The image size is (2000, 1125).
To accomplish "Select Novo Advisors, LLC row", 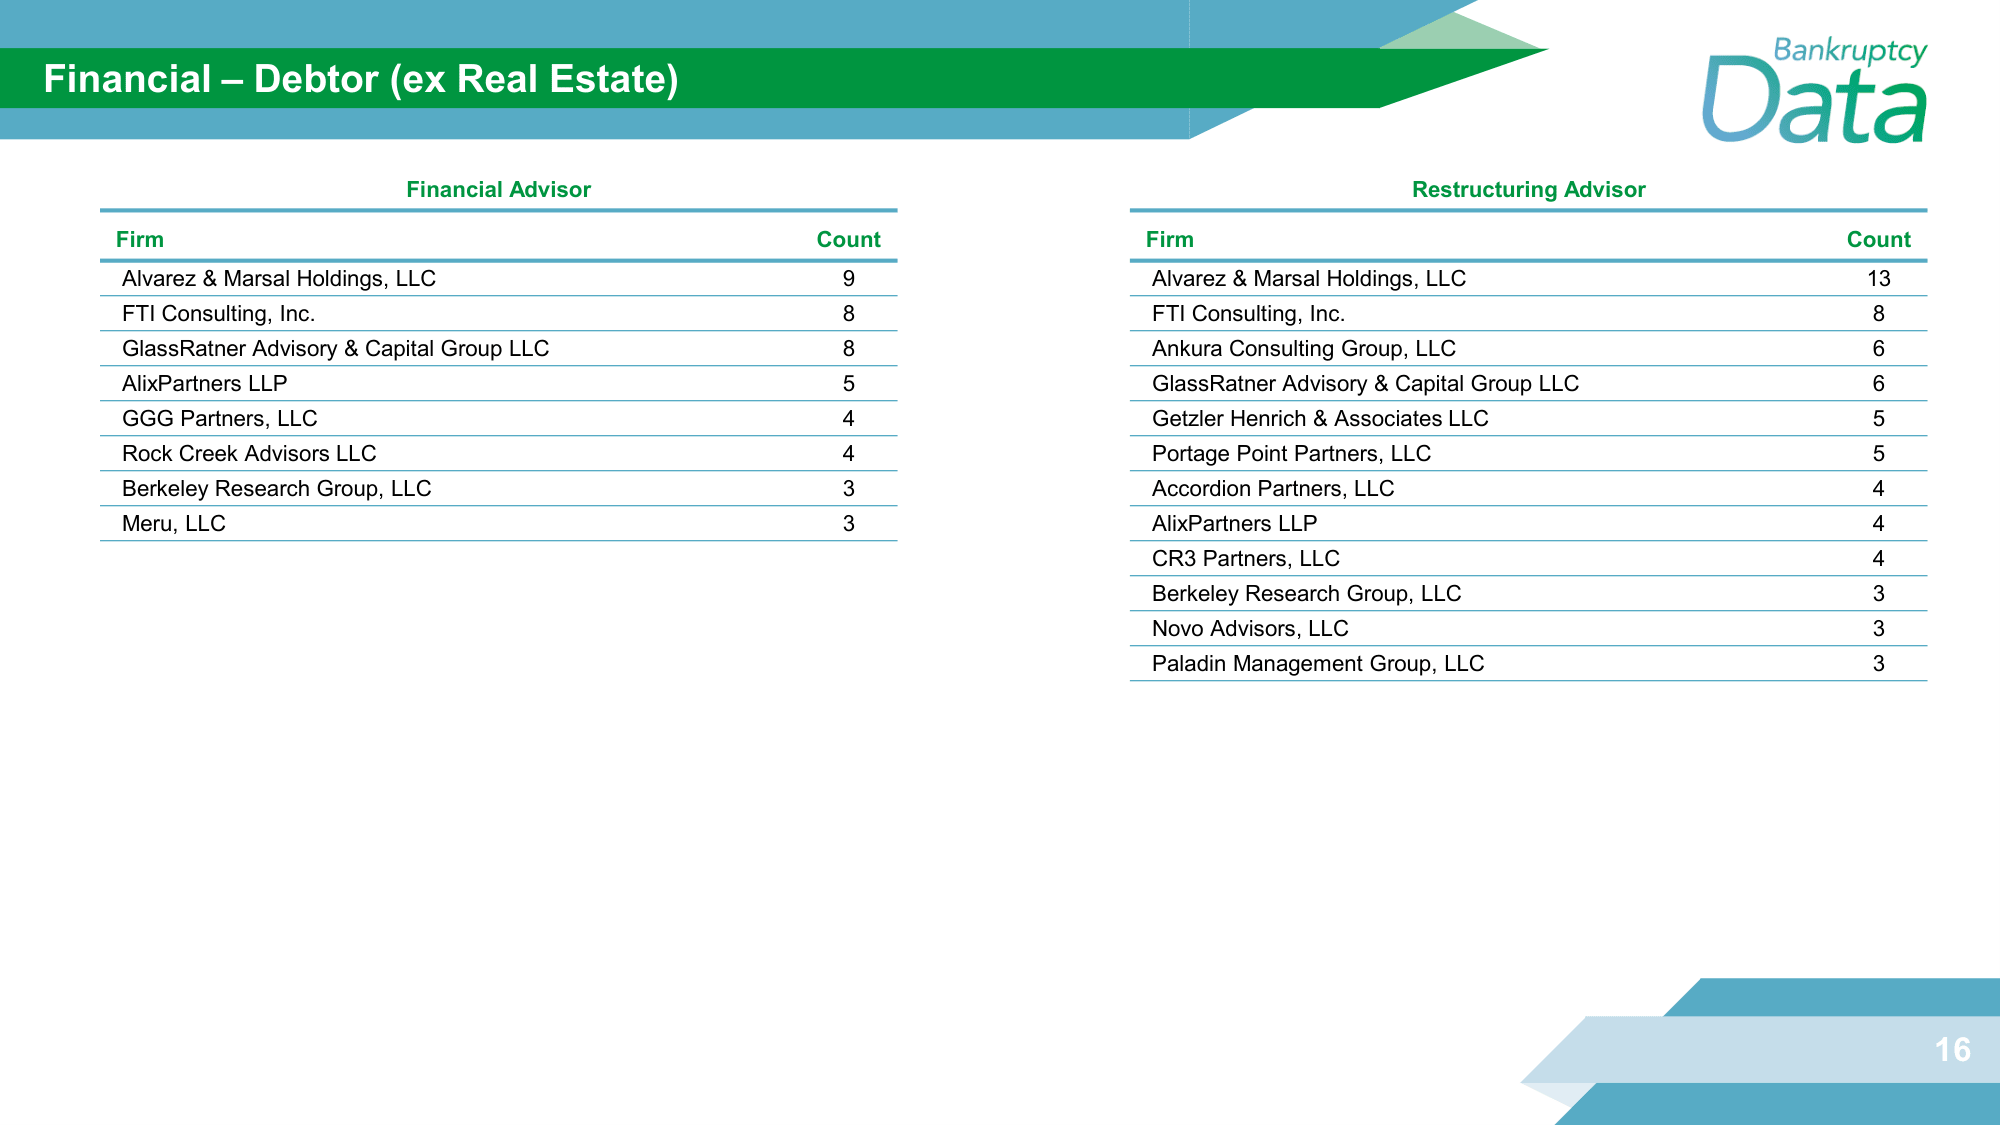I will pos(1250,629).
